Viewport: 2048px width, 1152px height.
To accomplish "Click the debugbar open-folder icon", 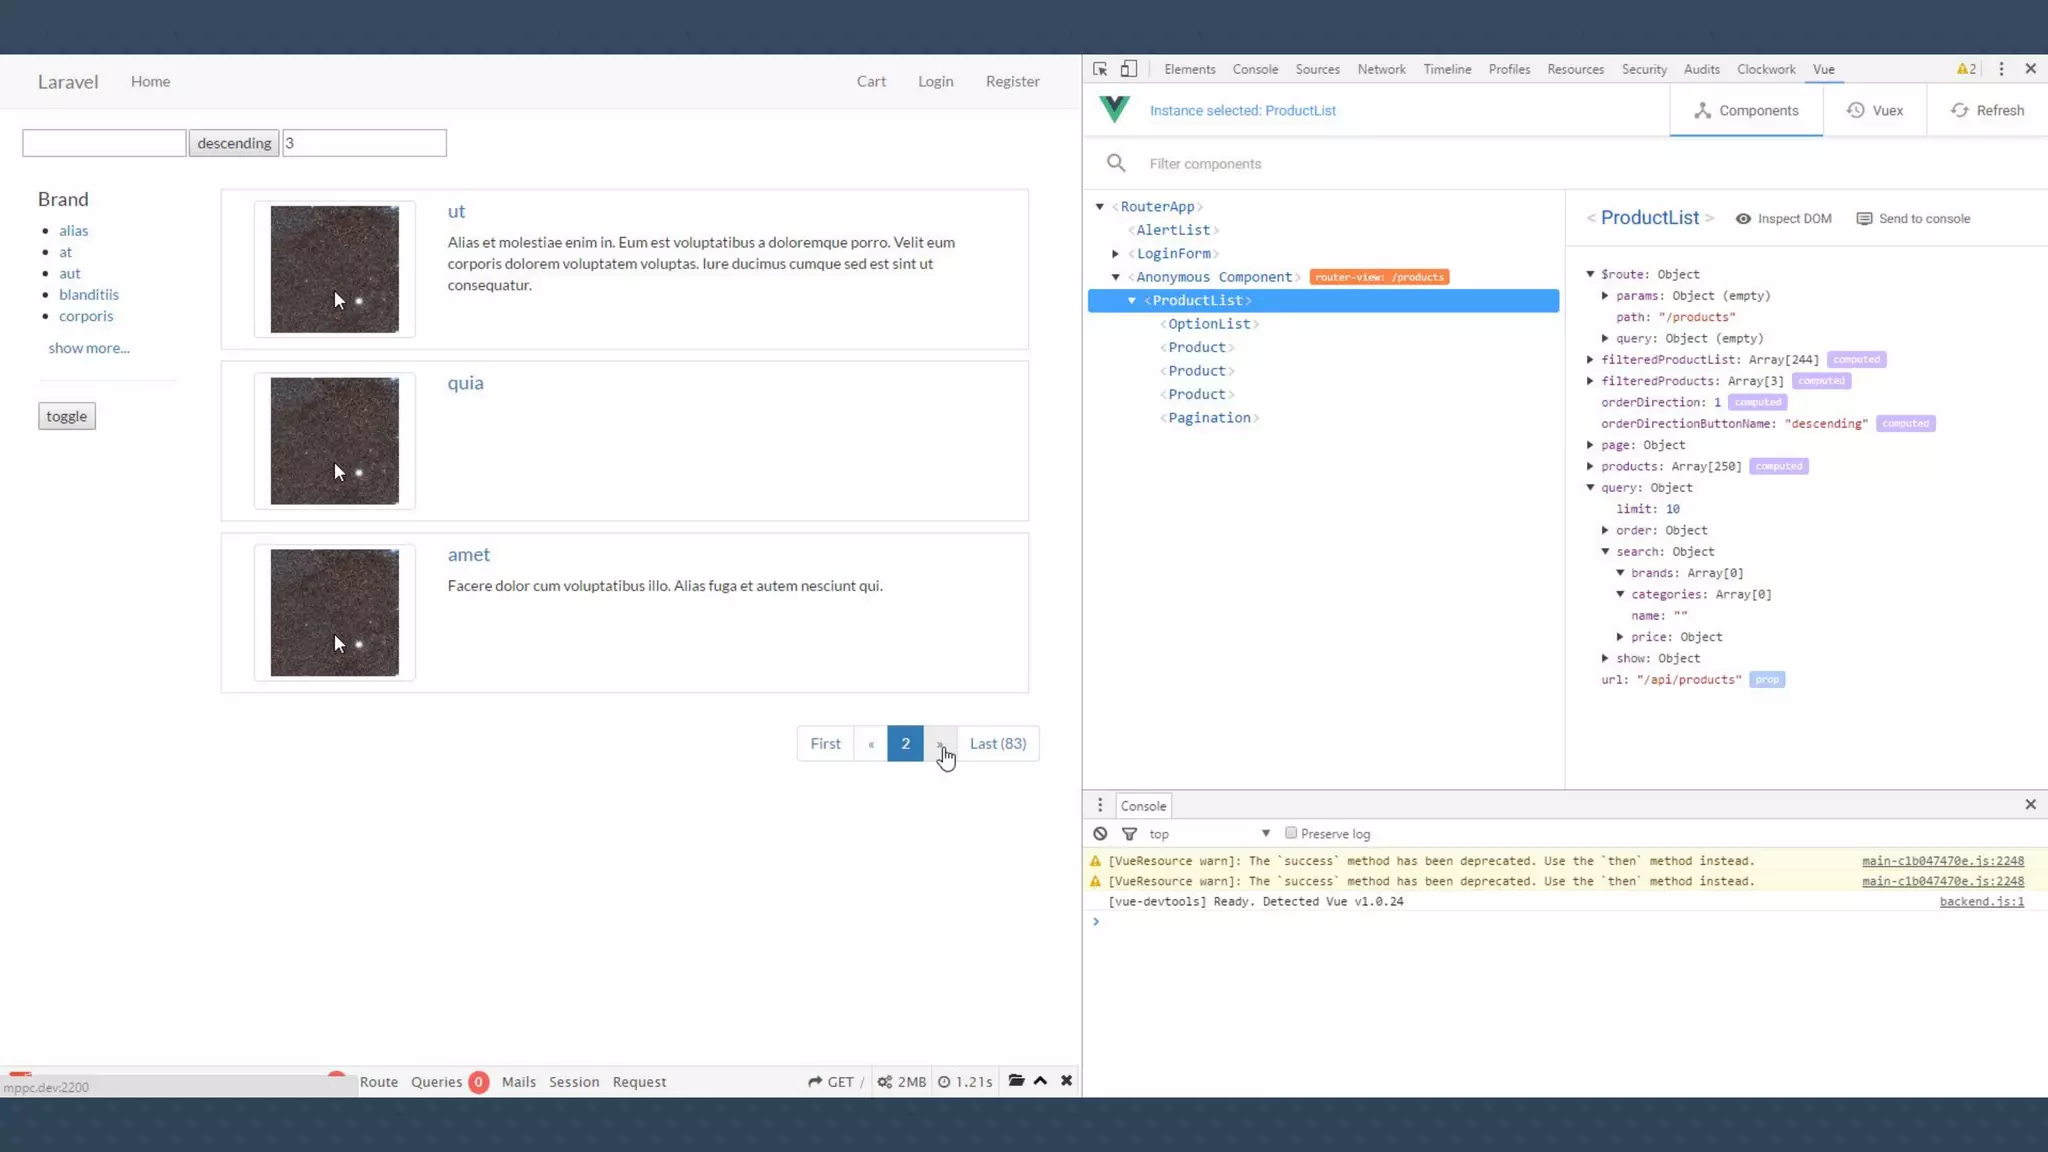I will pos(1016,1080).
